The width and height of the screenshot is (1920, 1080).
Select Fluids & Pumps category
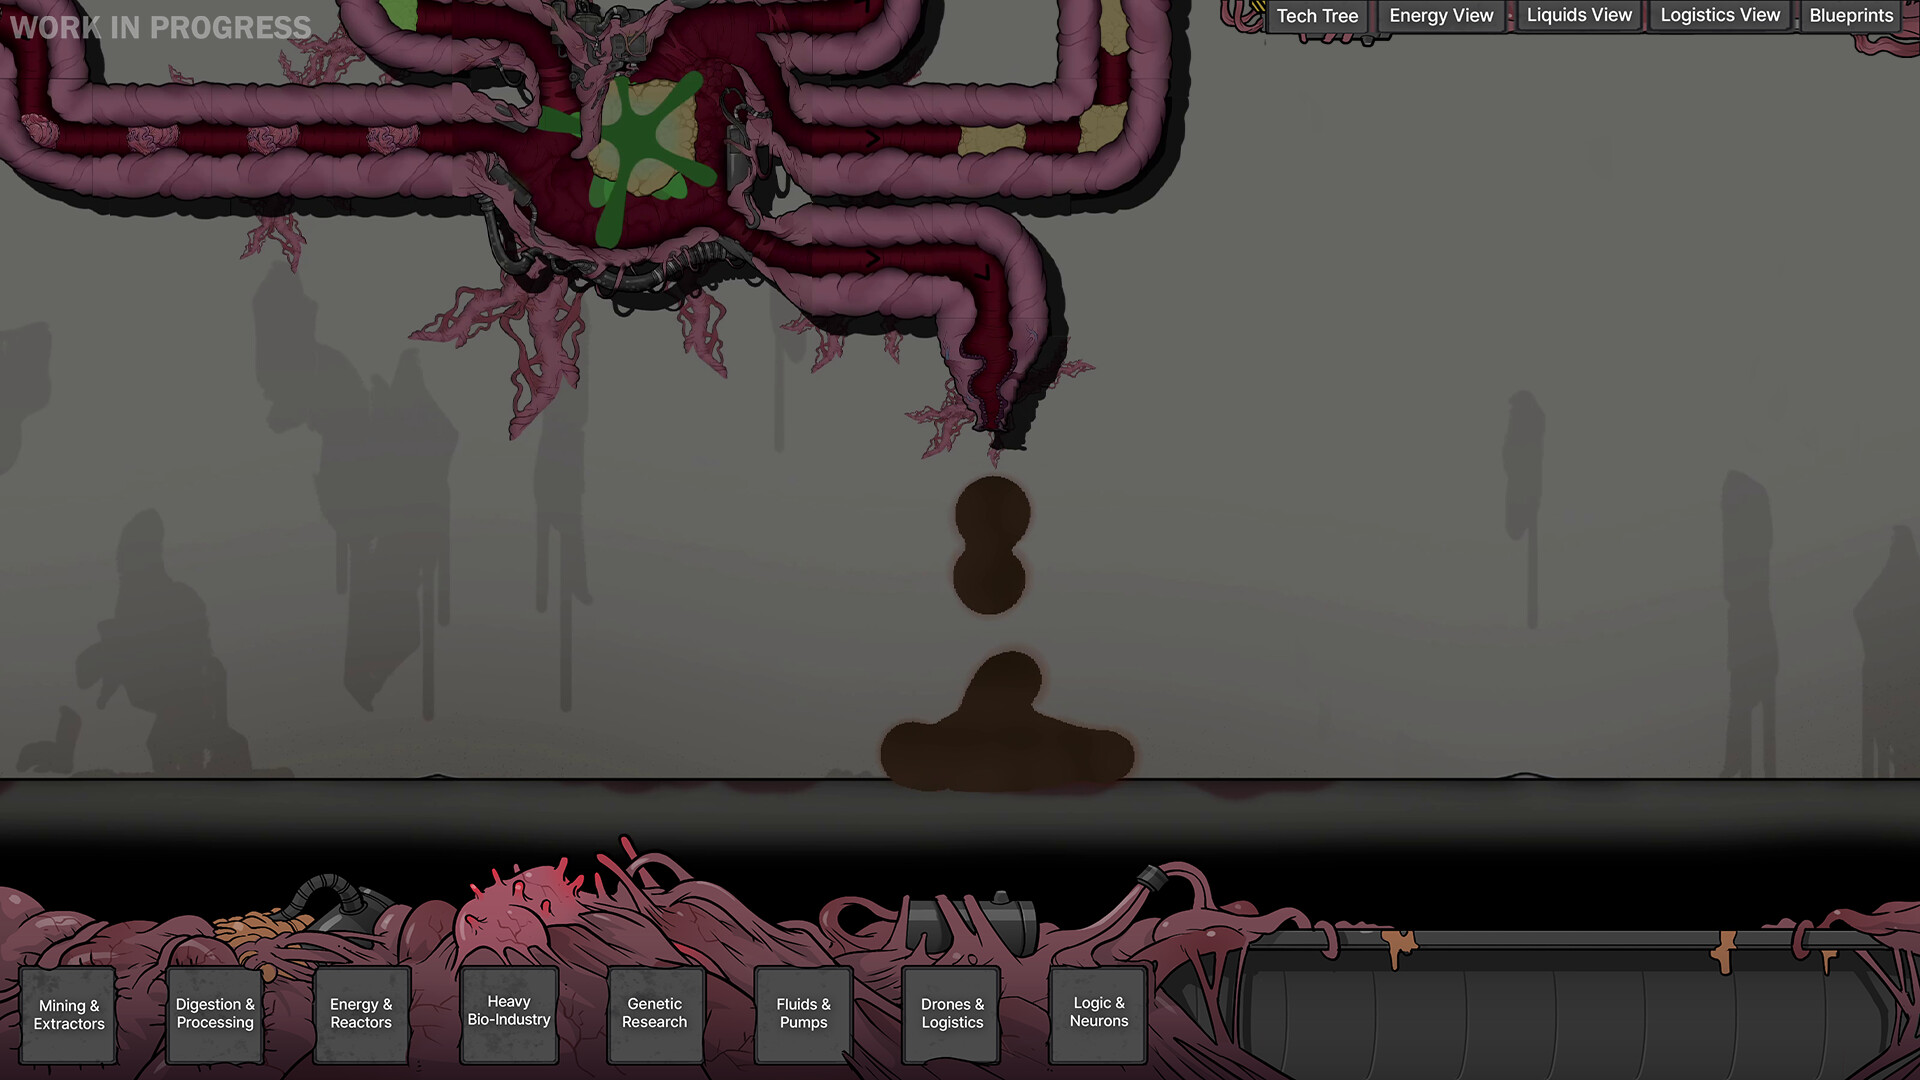pos(803,1013)
